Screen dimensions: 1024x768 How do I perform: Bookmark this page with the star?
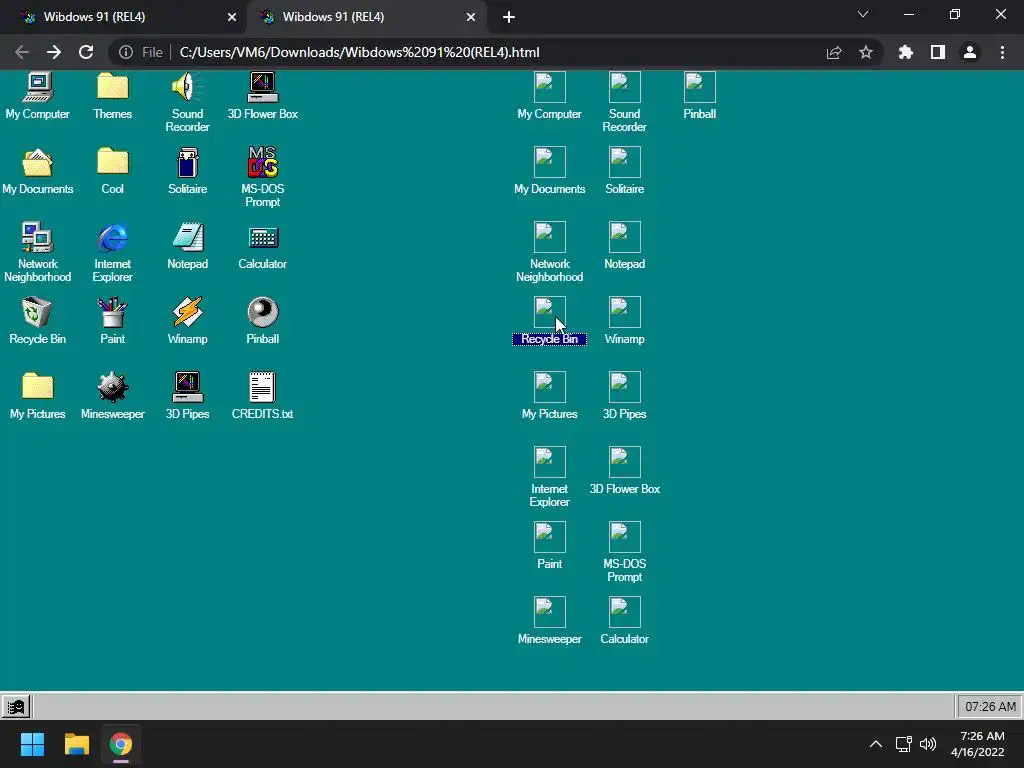866,52
